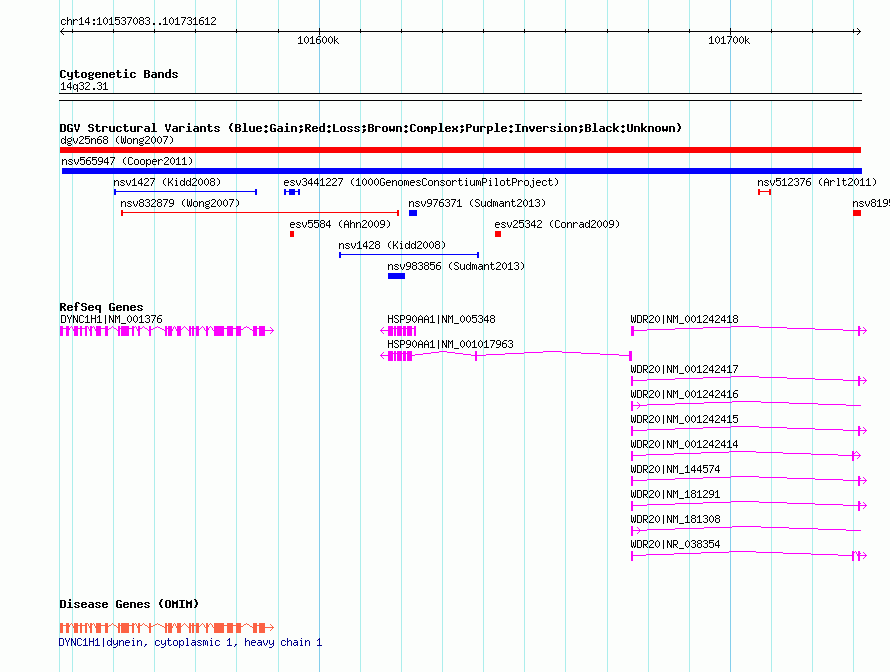
Task: Click the WDR20 NM_181291 transcript line
Action: tap(749, 505)
